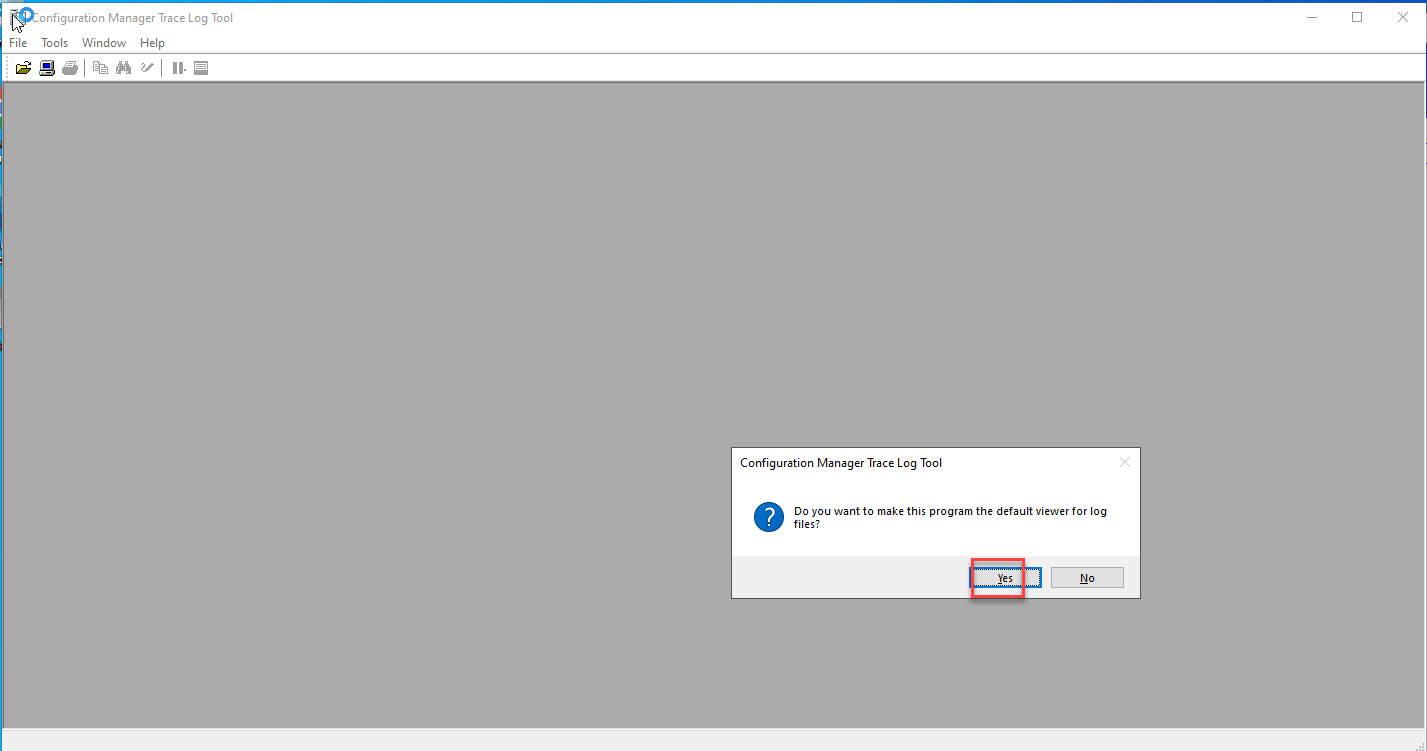Maximize the Trace Log Tool window

coord(1356,17)
